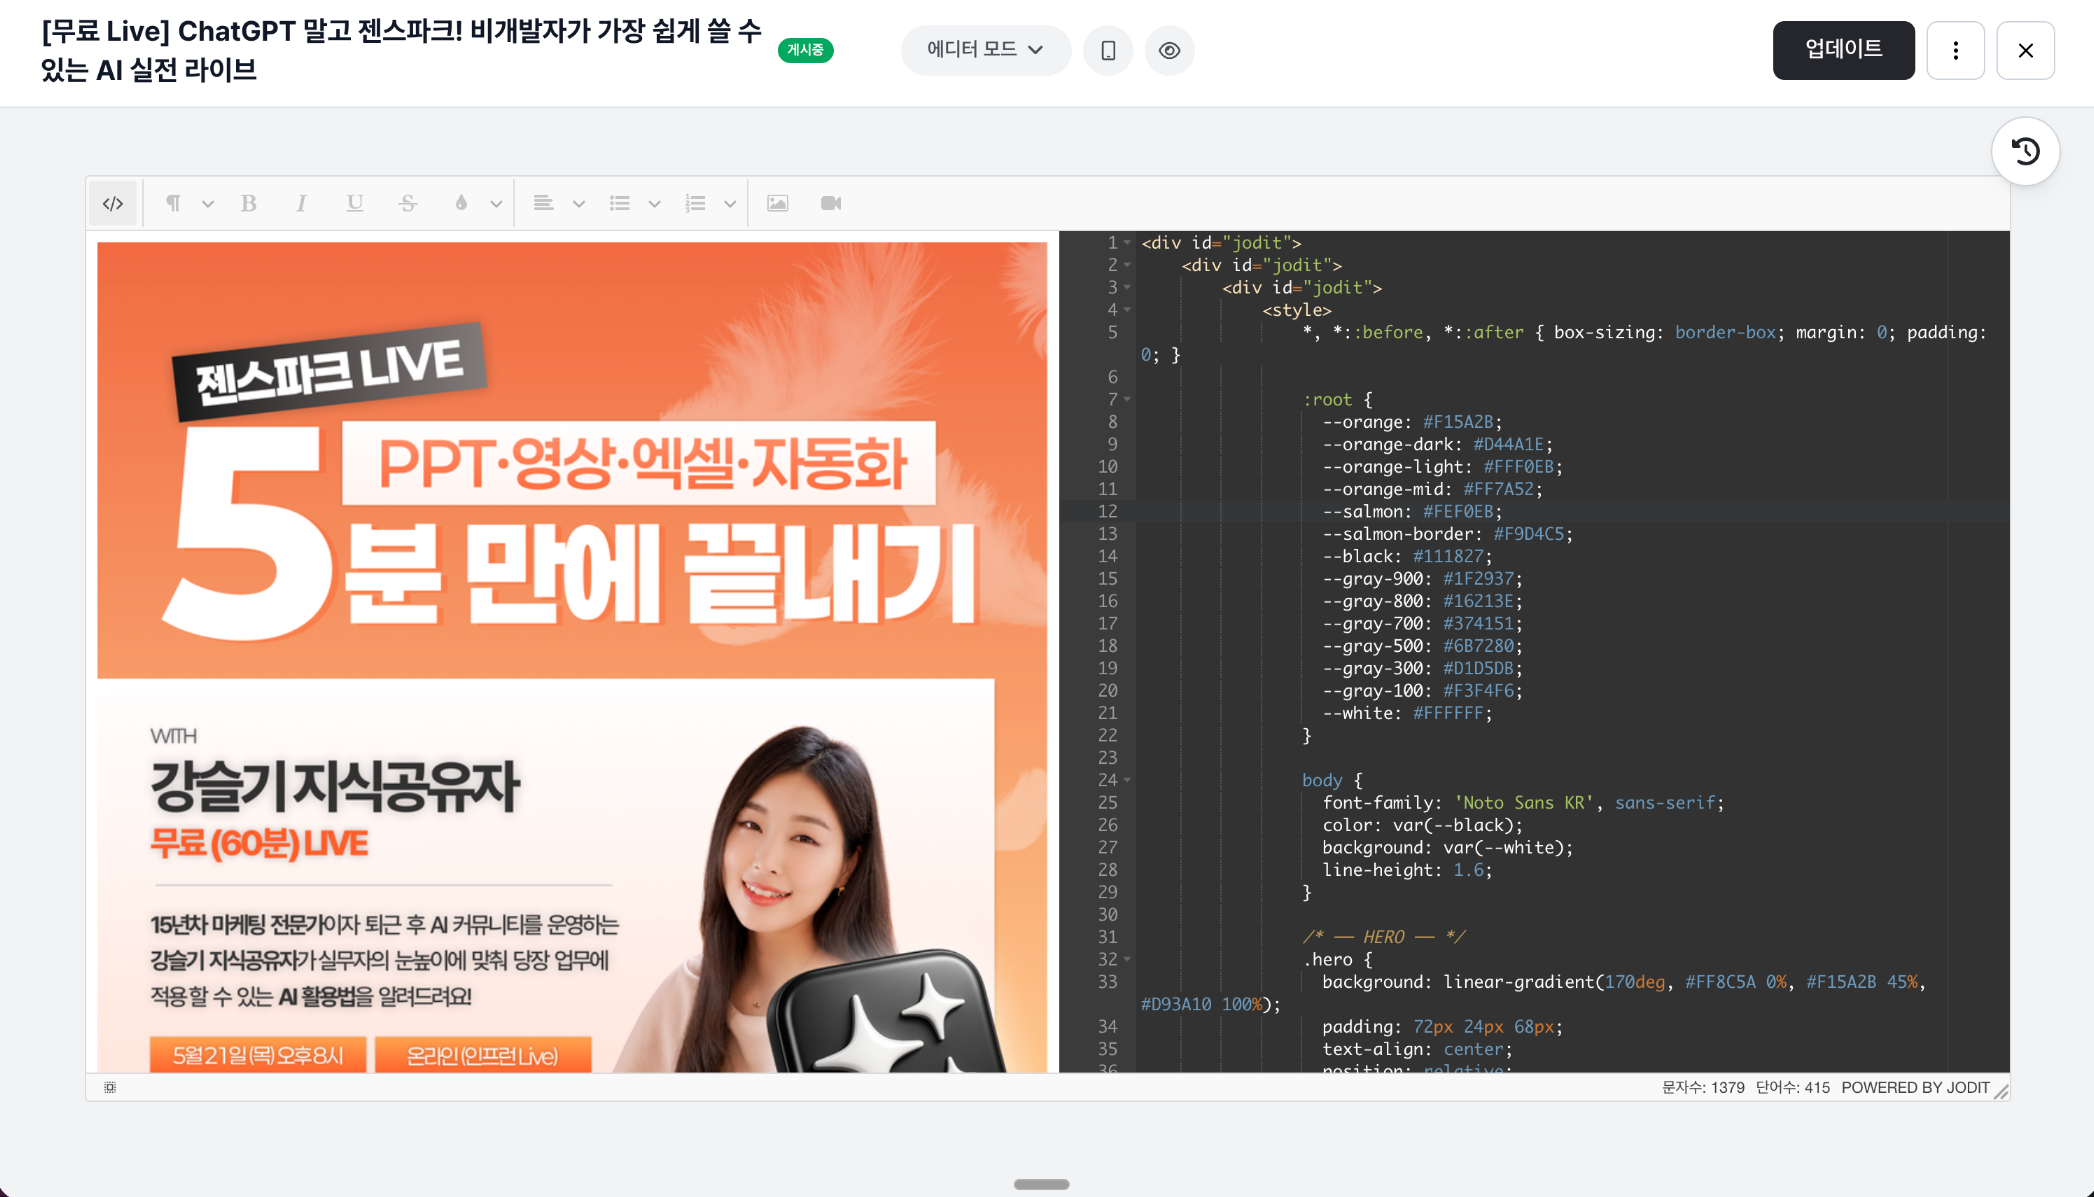Image resolution: width=2094 pixels, height=1197 pixels.
Task: Open the eye preview button
Action: 1170,50
